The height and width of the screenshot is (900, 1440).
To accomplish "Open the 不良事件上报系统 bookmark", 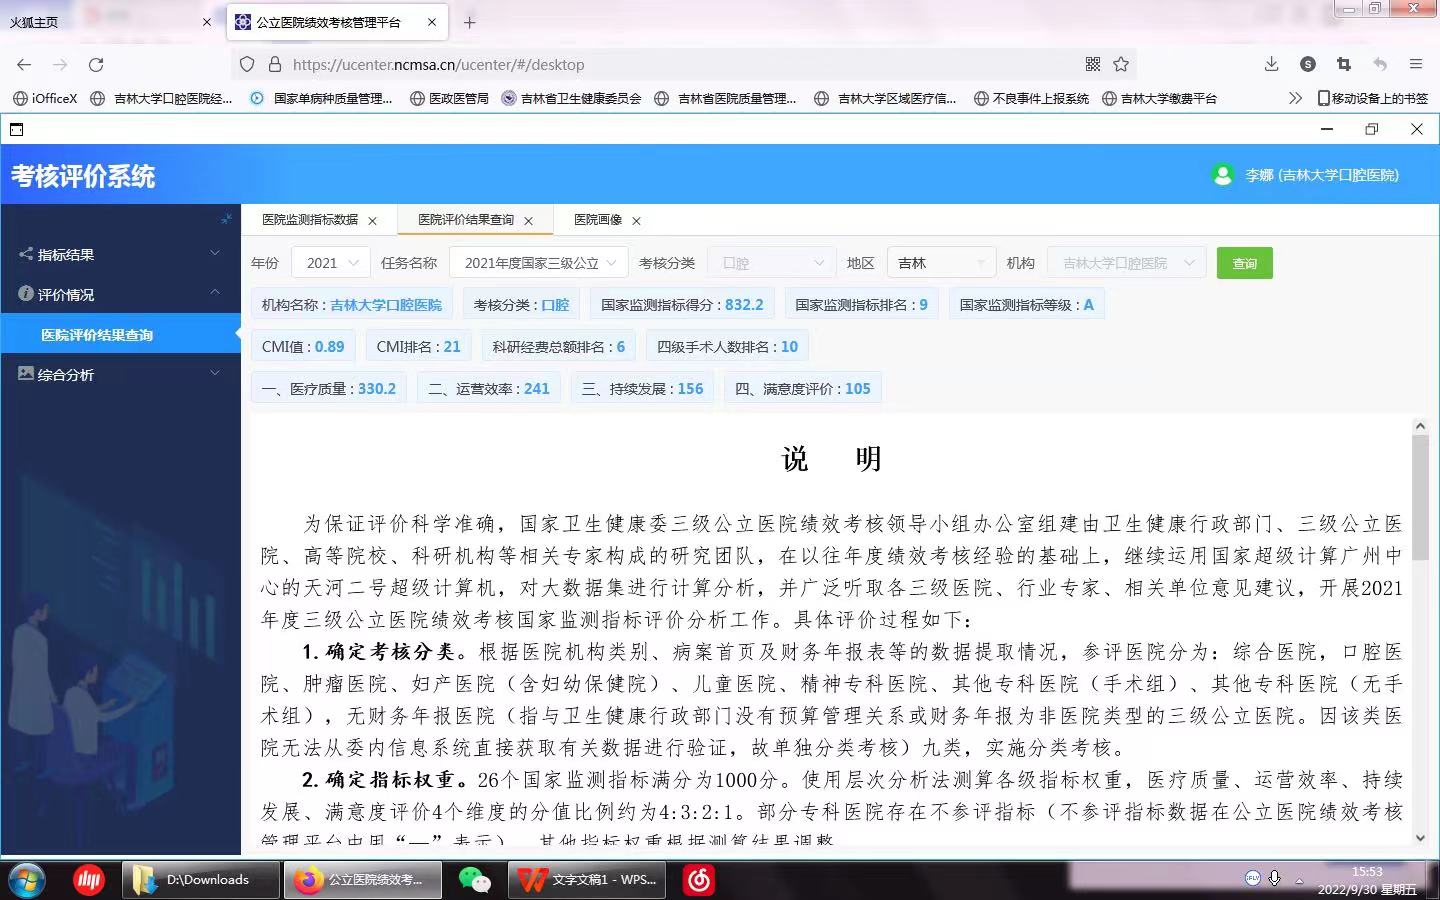I will 1031,98.
